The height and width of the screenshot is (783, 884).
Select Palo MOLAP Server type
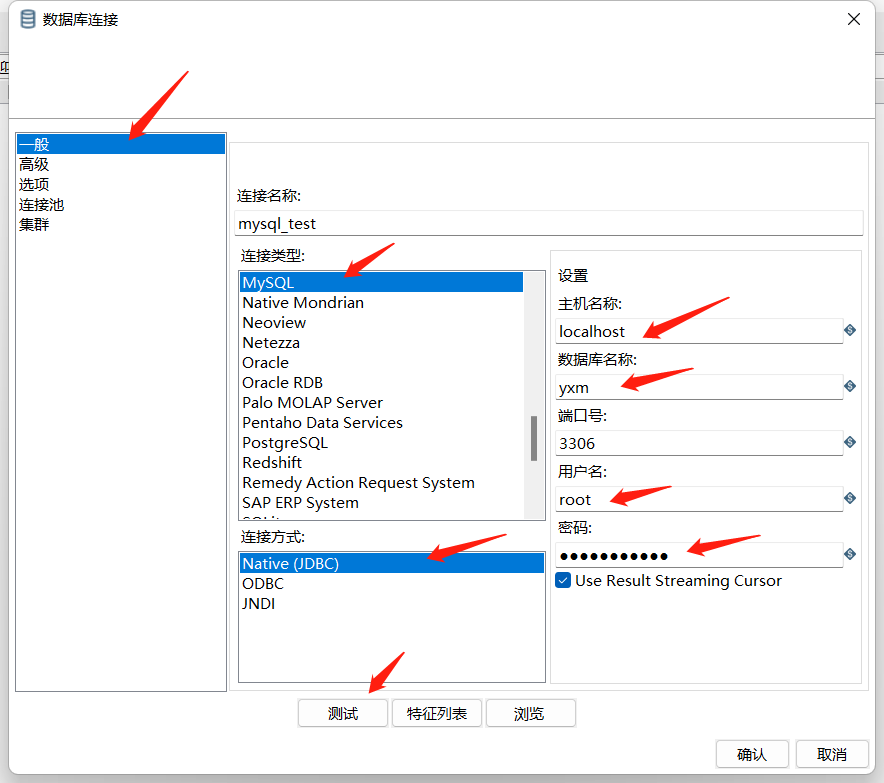click(x=382, y=402)
